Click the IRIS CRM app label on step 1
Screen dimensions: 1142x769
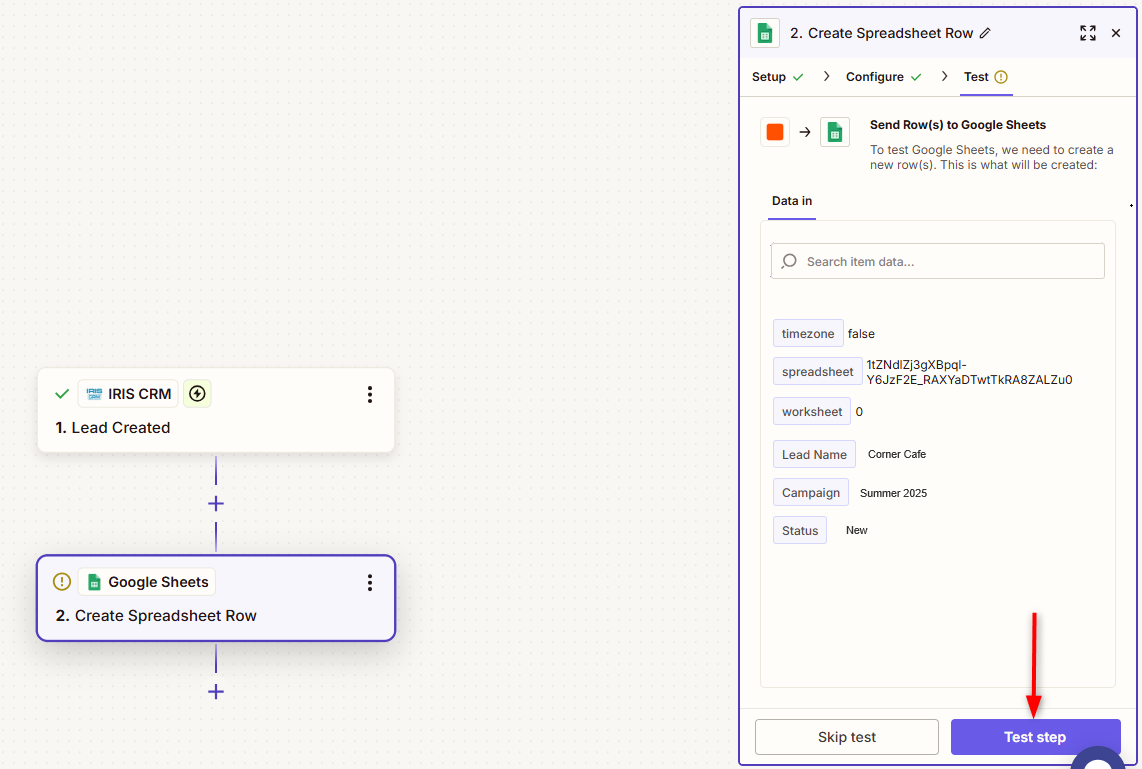pyautogui.click(x=128, y=394)
